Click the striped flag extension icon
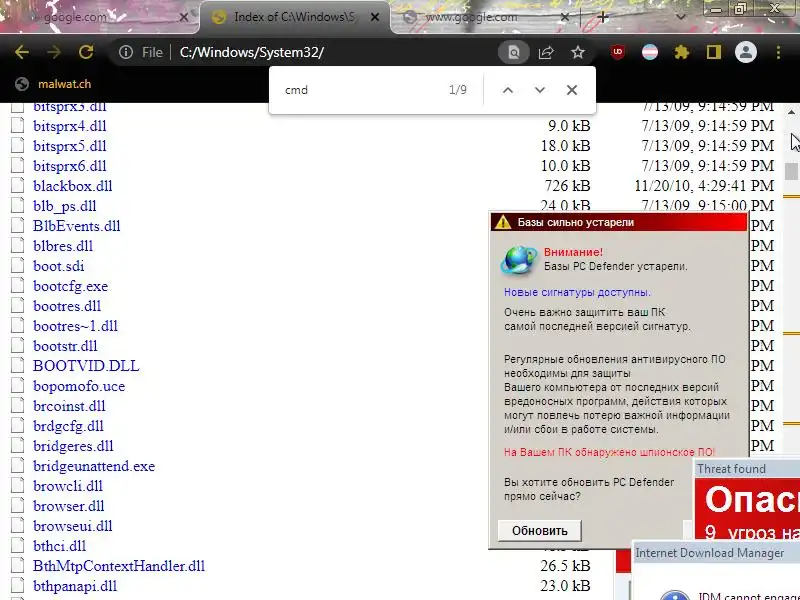800x600 pixels. [x=649, y=52]
